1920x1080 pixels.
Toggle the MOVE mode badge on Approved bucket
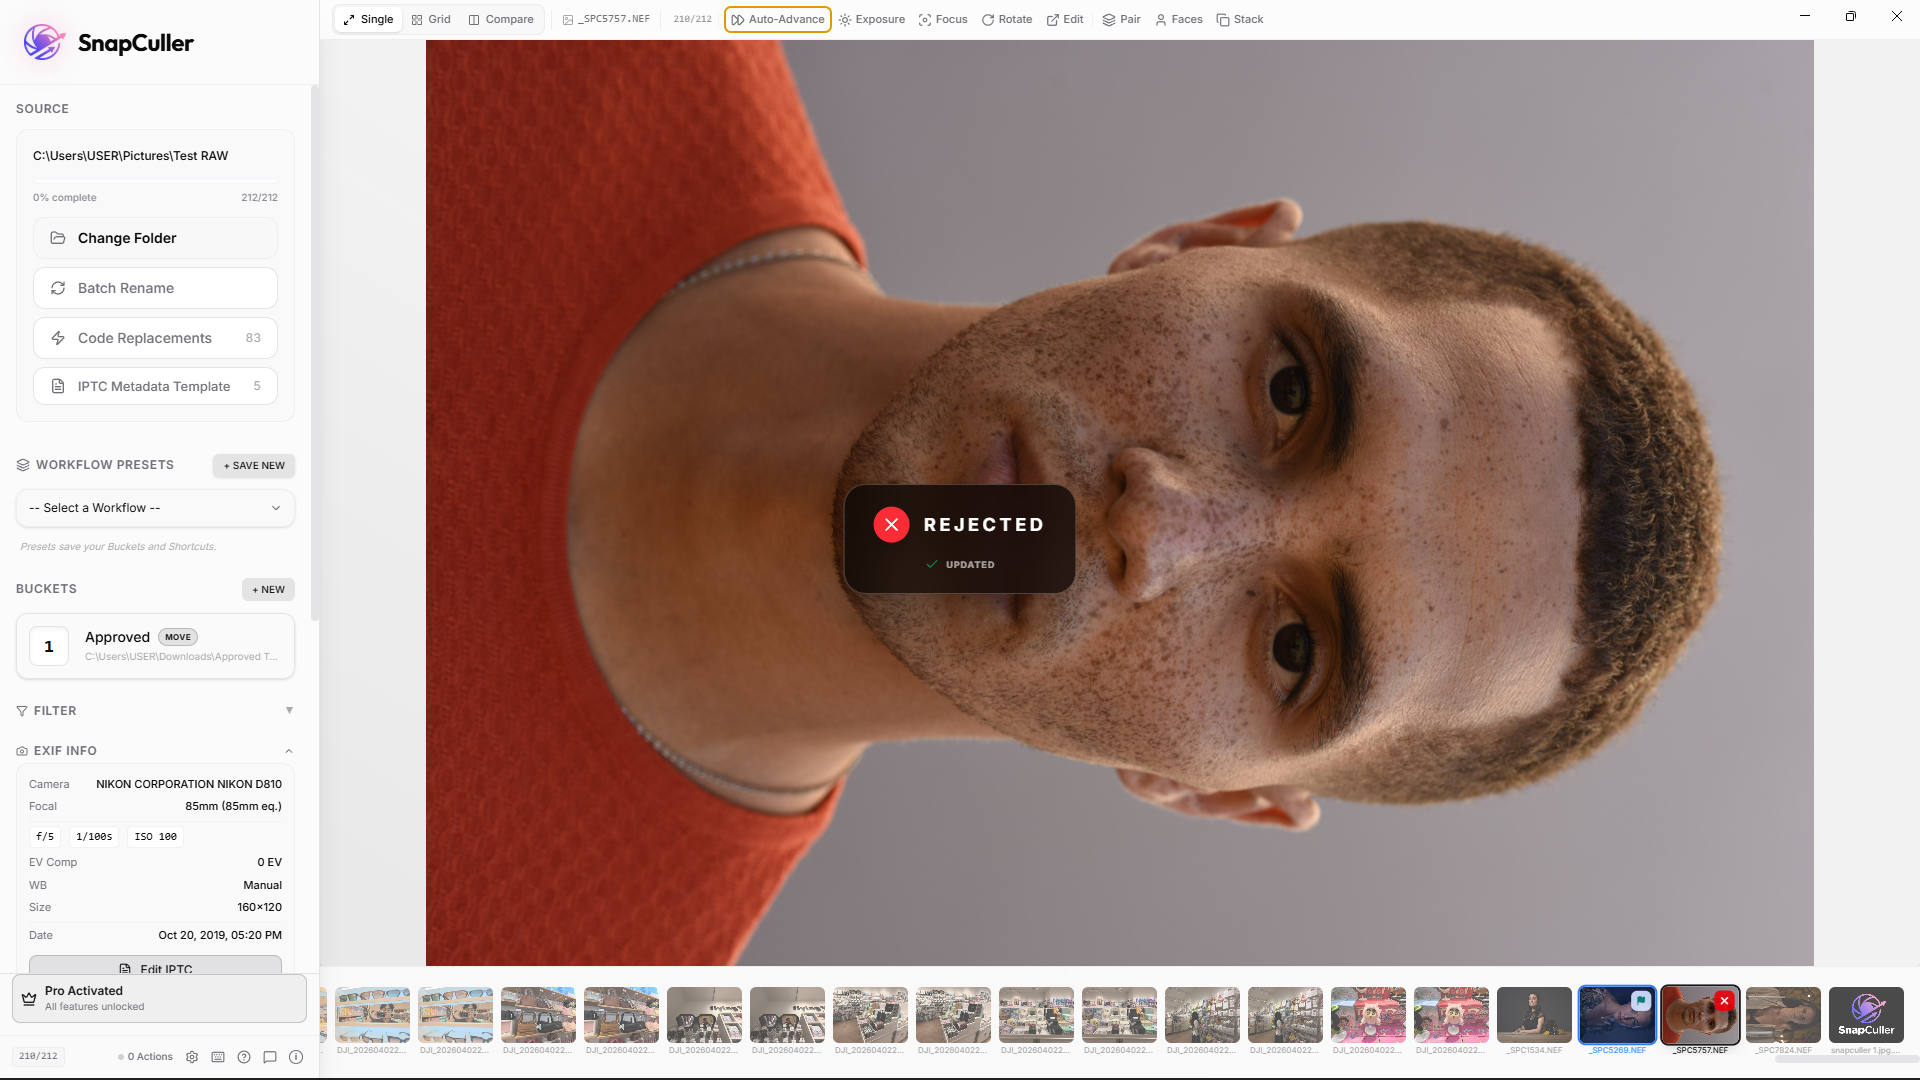click(178, 637)
